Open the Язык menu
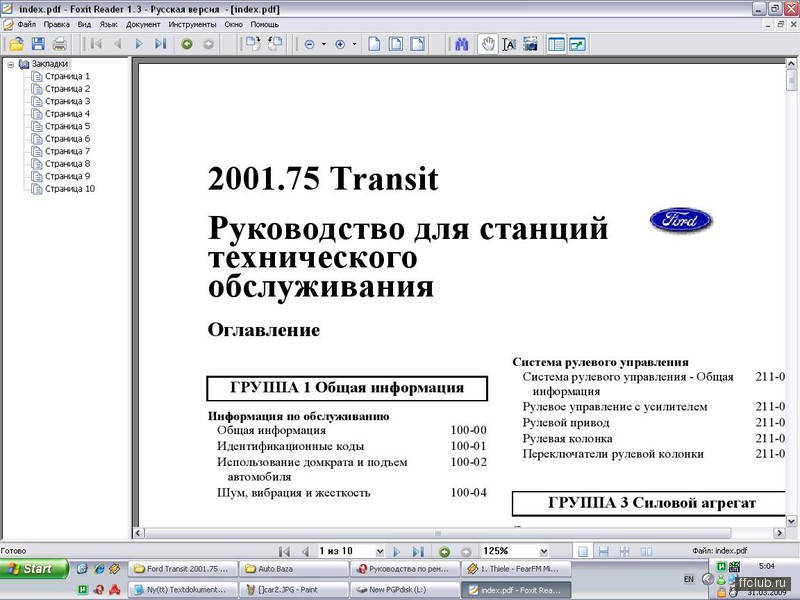Screen dimensions: 800x600 (x=108, y=24)
